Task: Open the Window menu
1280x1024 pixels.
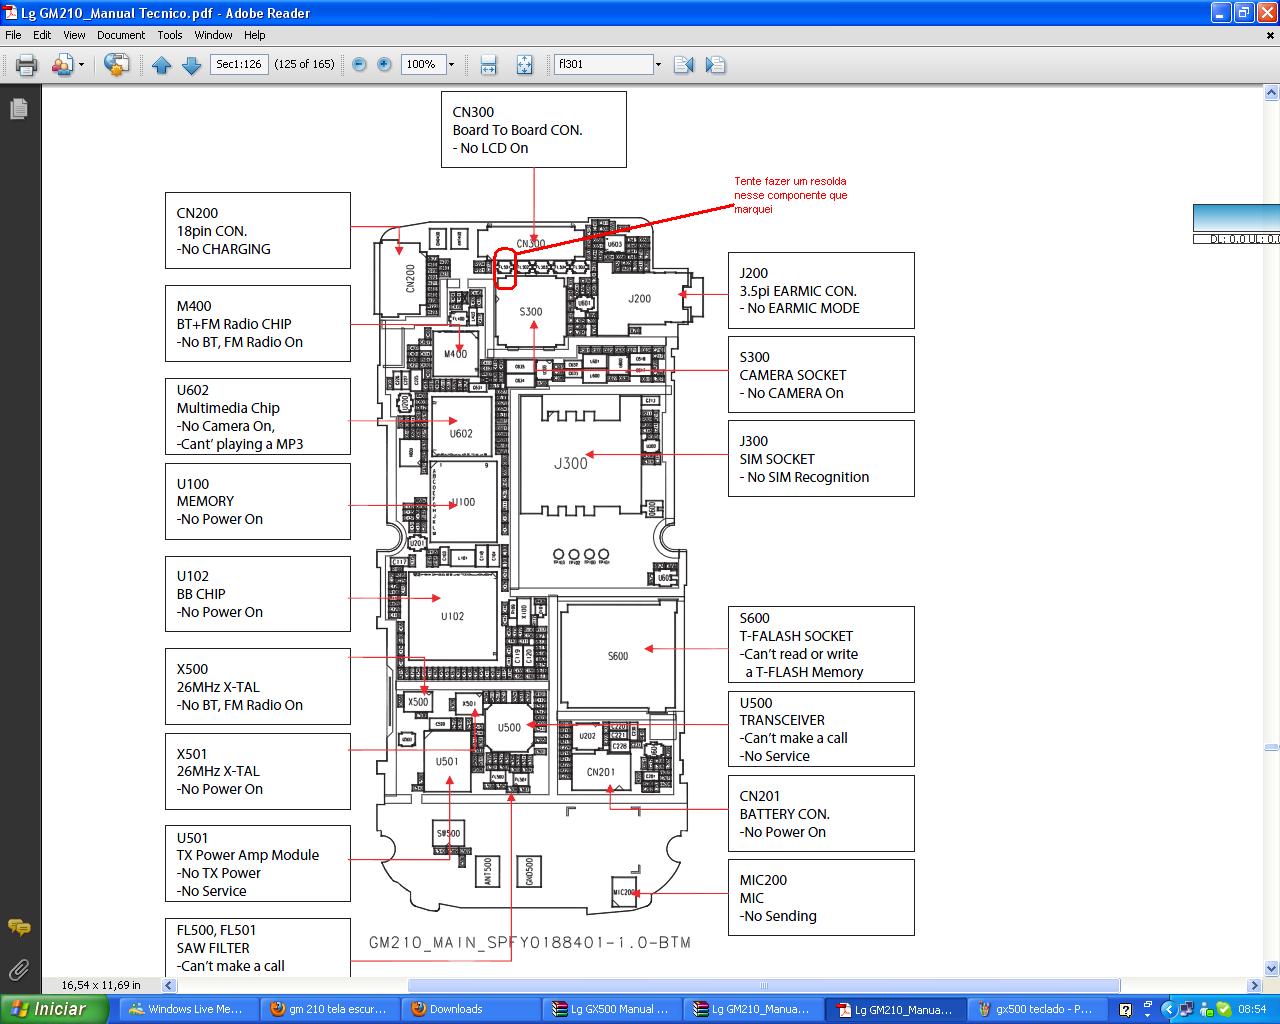Action: [x=213, y=35]
